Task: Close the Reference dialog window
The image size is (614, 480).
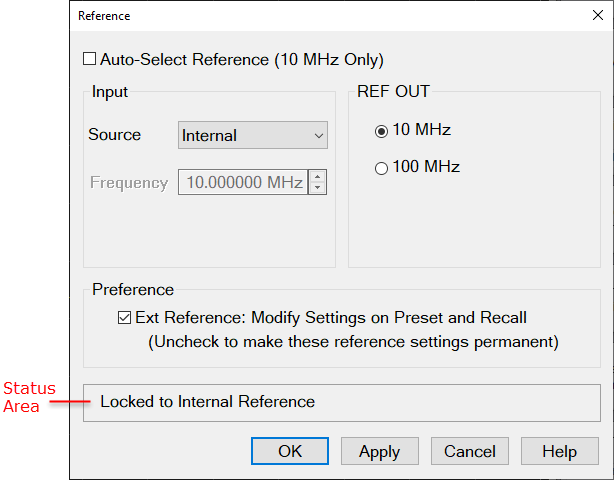Action: [597, 16]
